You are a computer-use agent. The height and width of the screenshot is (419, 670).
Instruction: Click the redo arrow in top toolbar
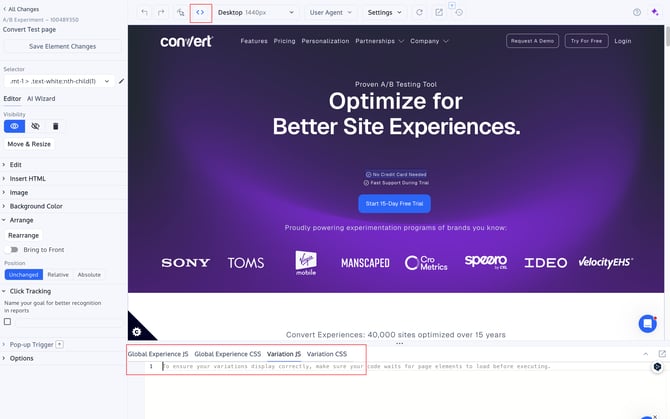[x=161, y=12]
